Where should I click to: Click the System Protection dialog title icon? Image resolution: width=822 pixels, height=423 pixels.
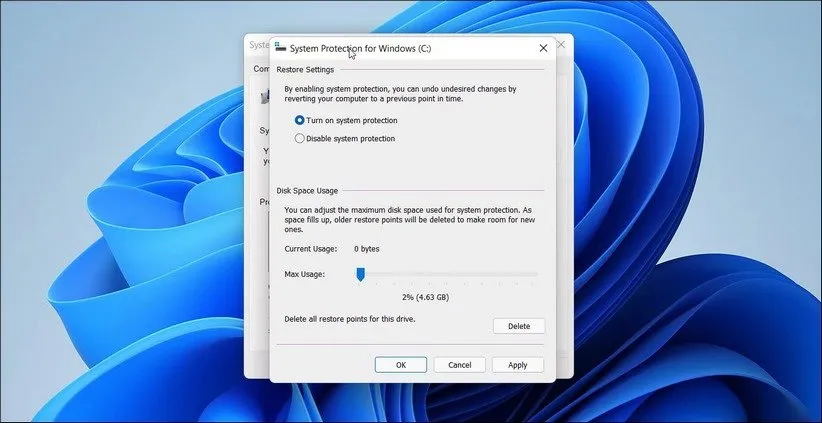click(280, 48)
